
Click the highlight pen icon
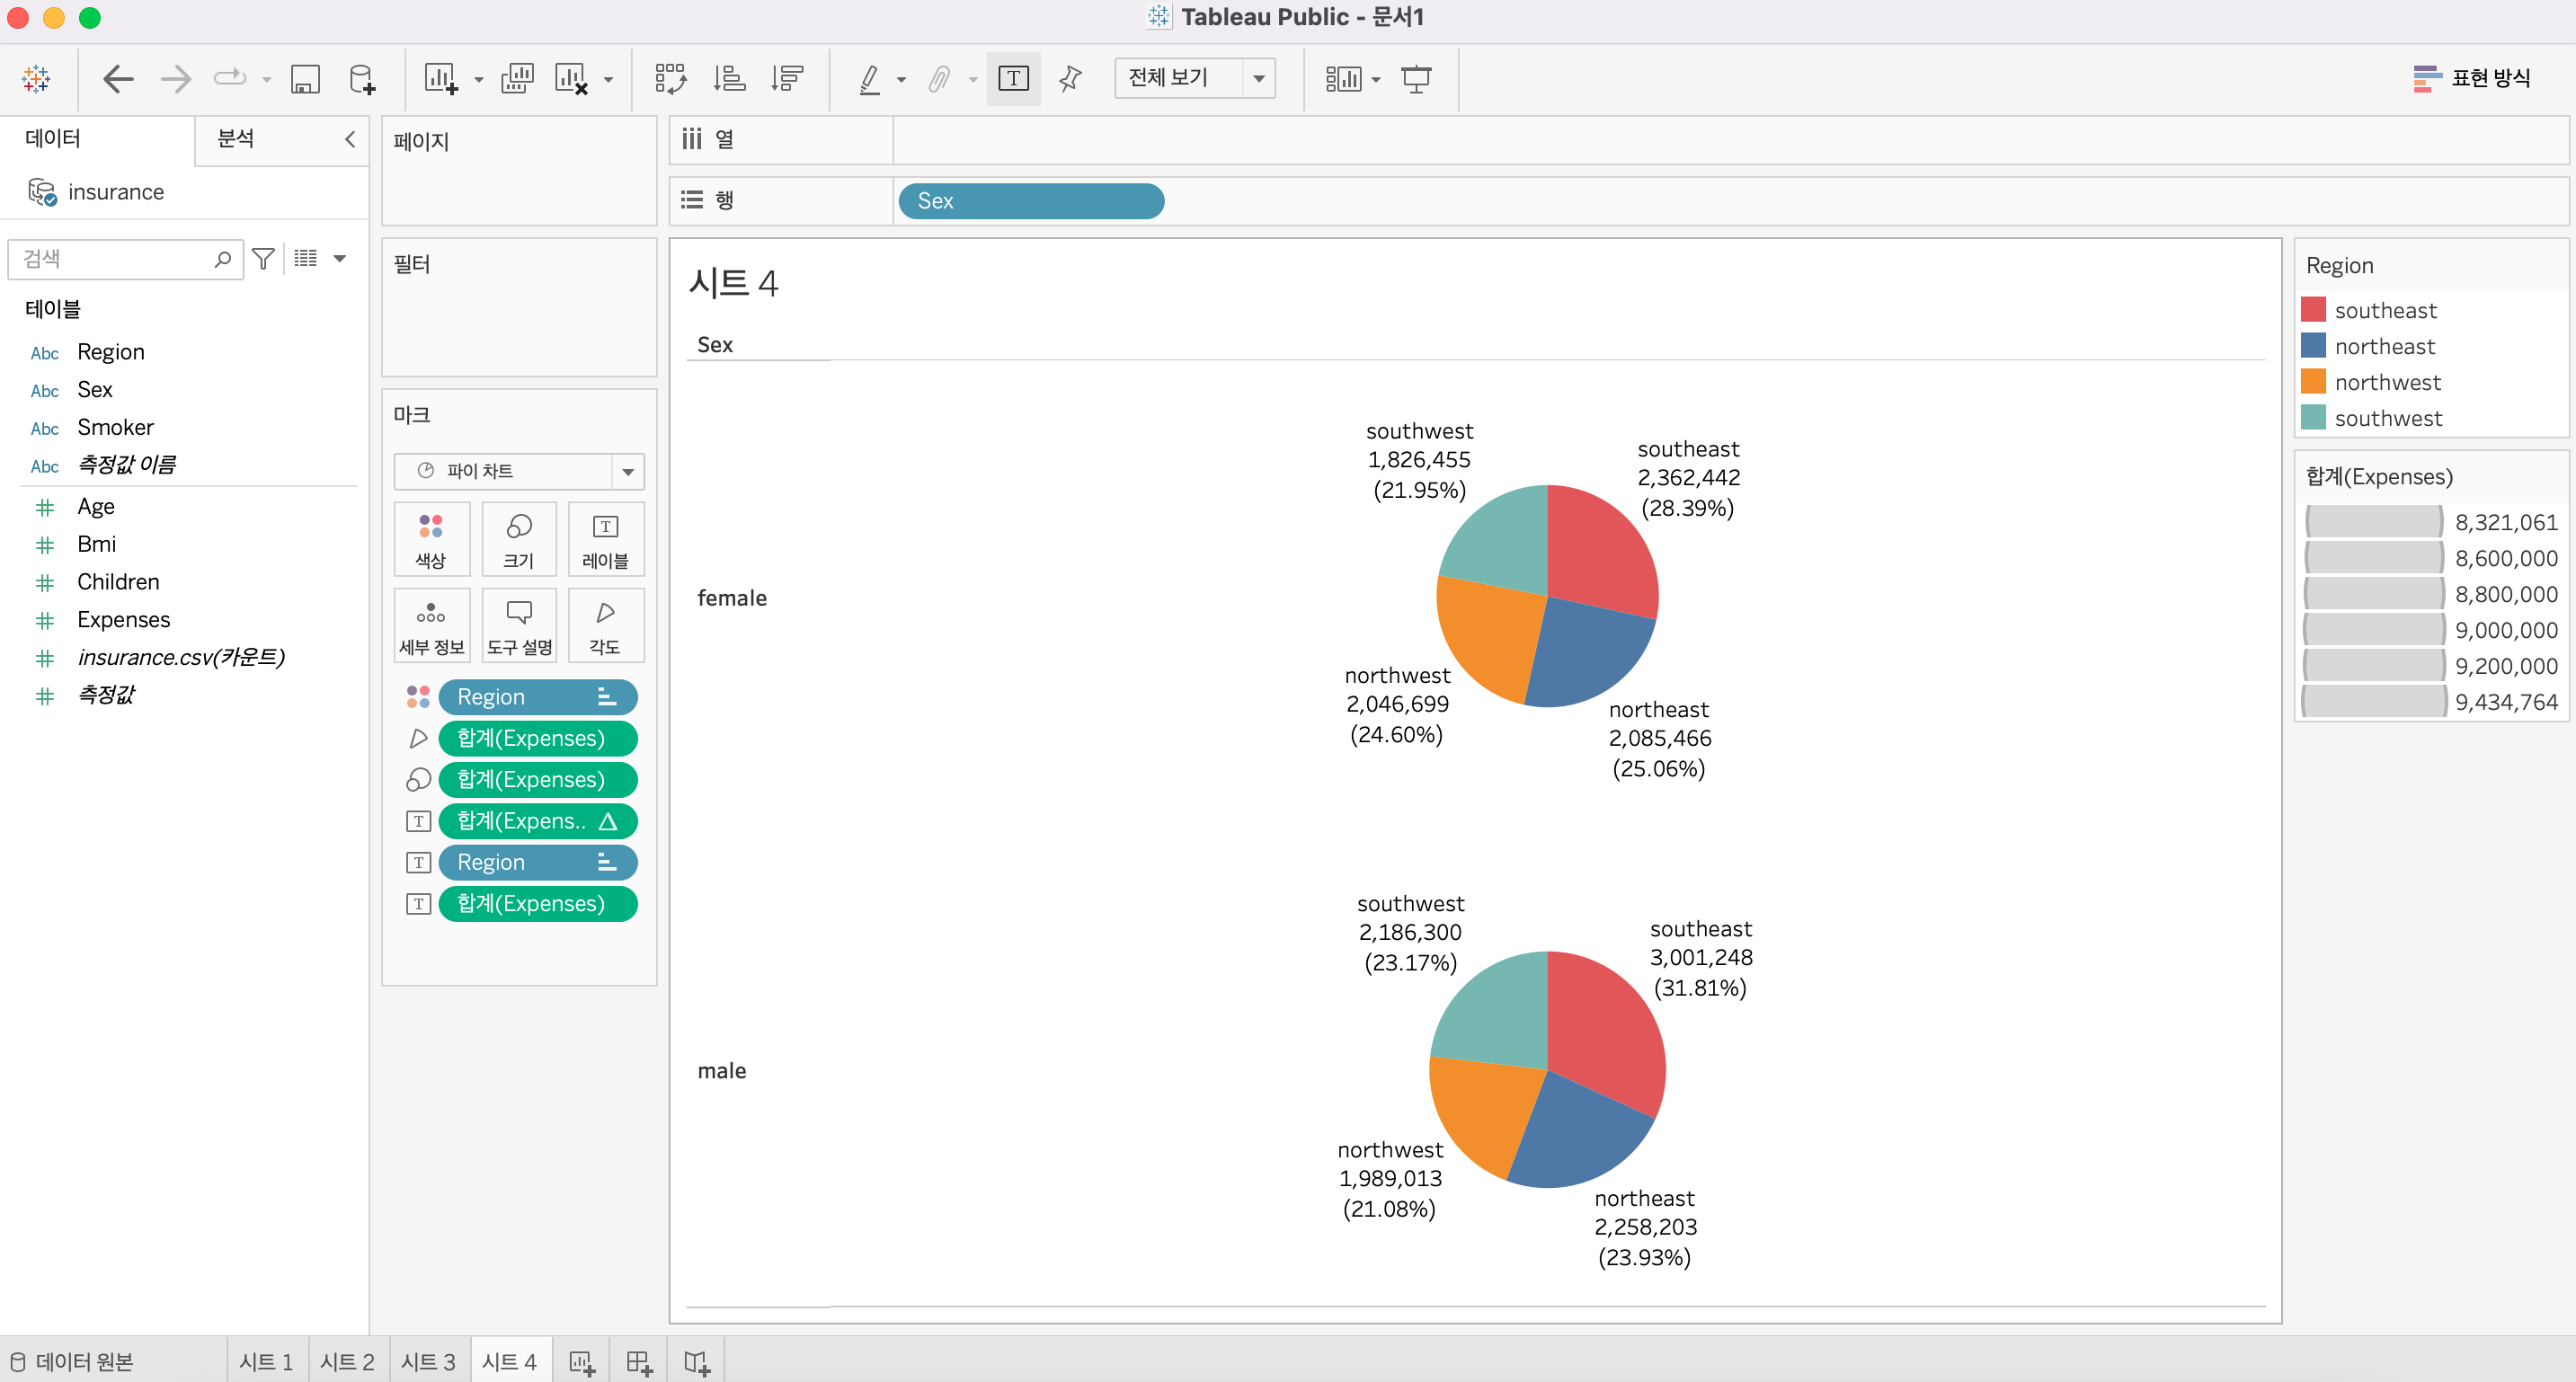click(870, 78)
